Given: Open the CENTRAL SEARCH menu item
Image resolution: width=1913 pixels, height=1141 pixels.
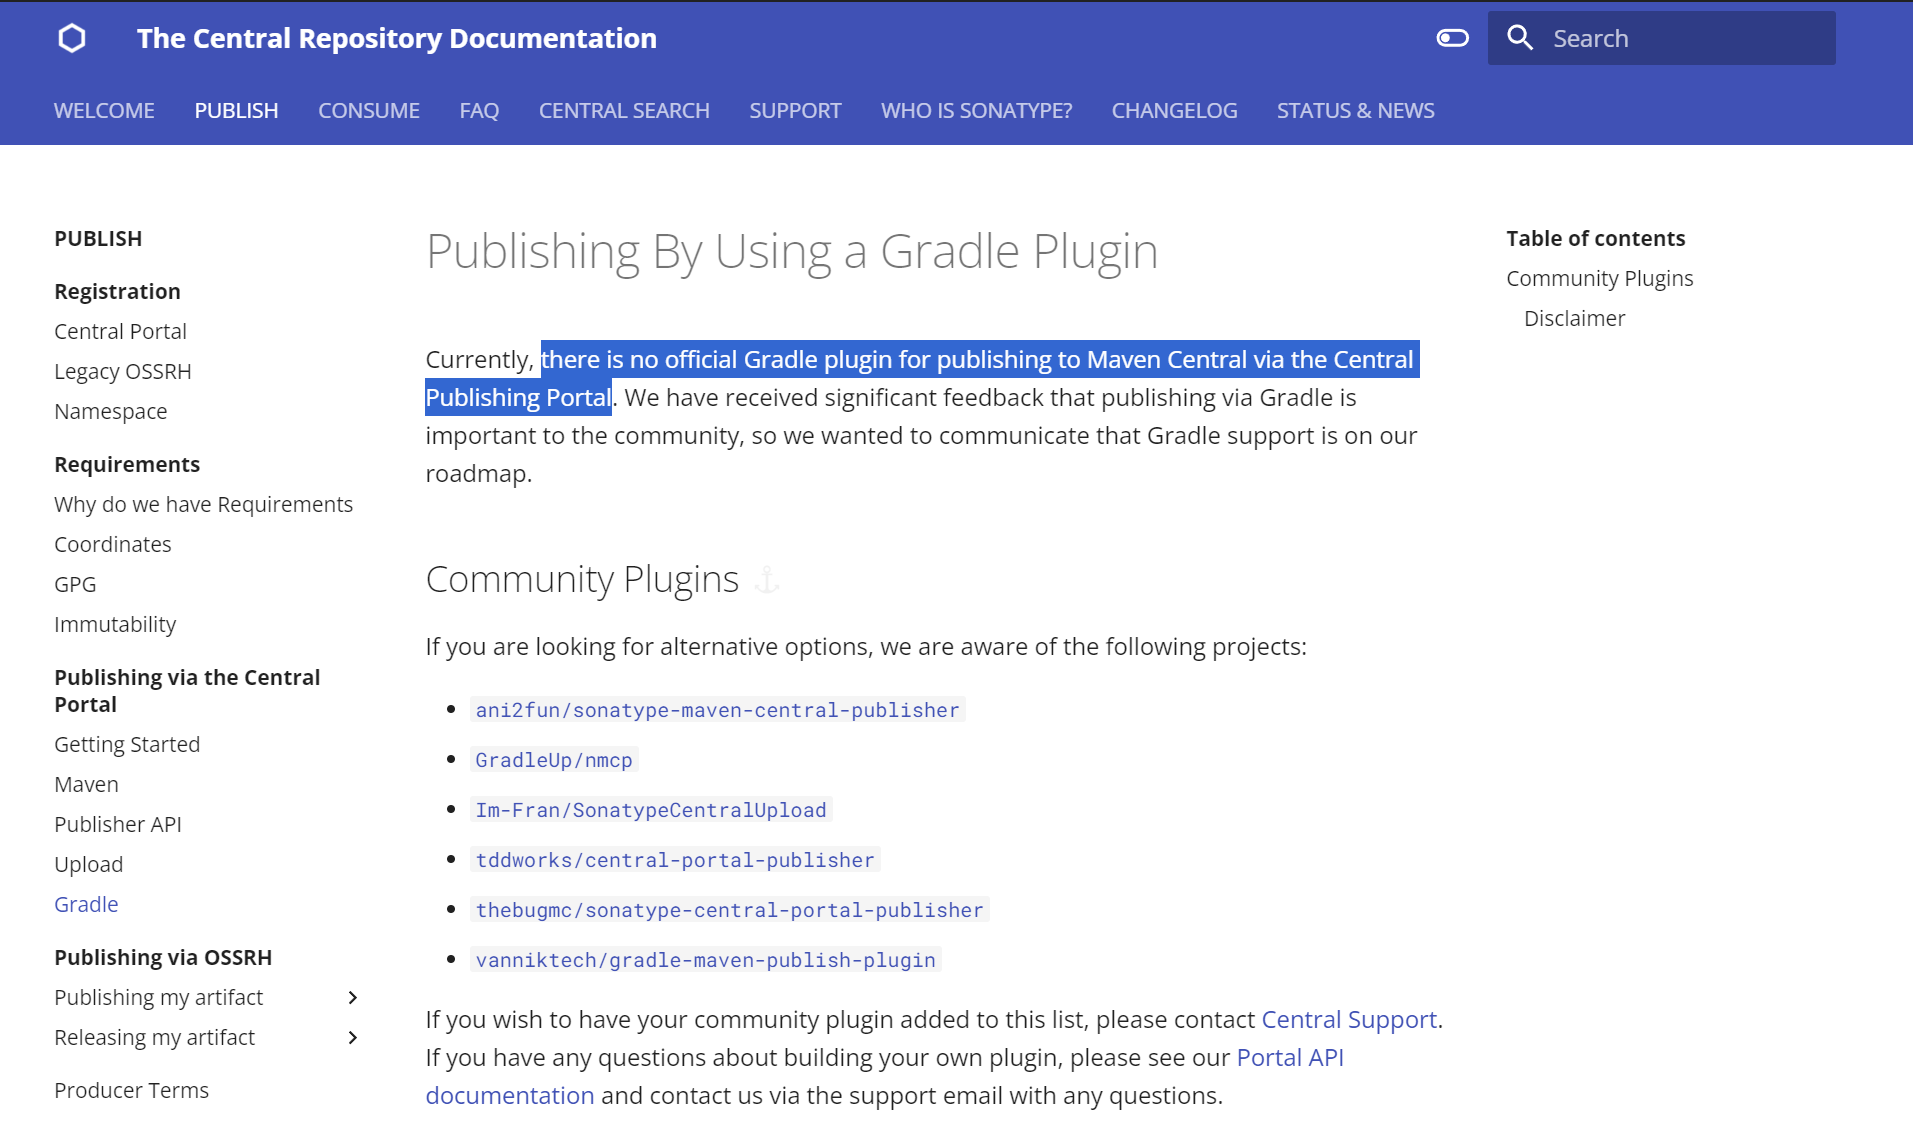Looking at the screenshot, I should point(623,110).
